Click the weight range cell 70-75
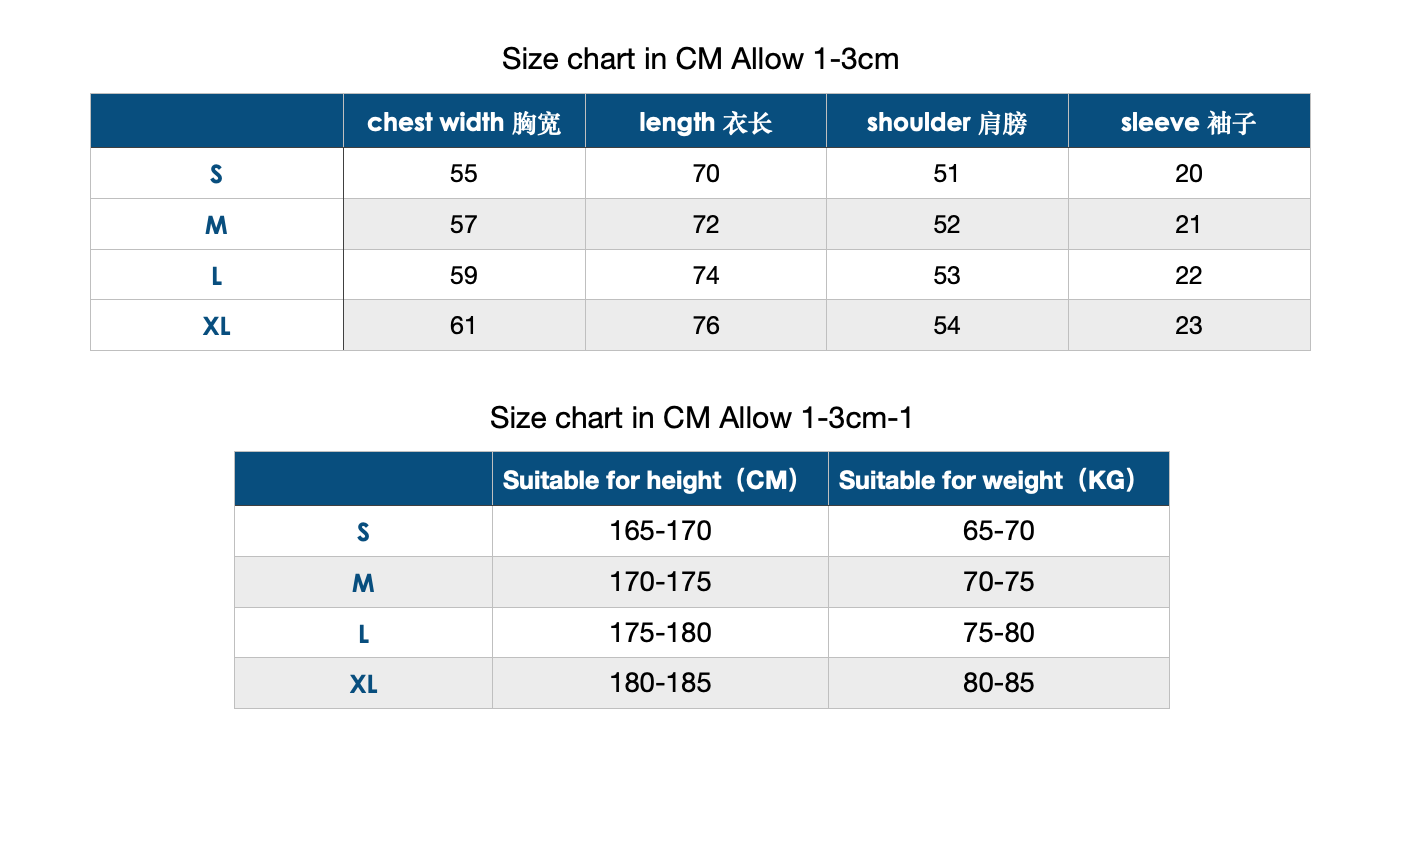Image resolution: width=1404 pixels, height=862 pixels. [x=998, y=582]
